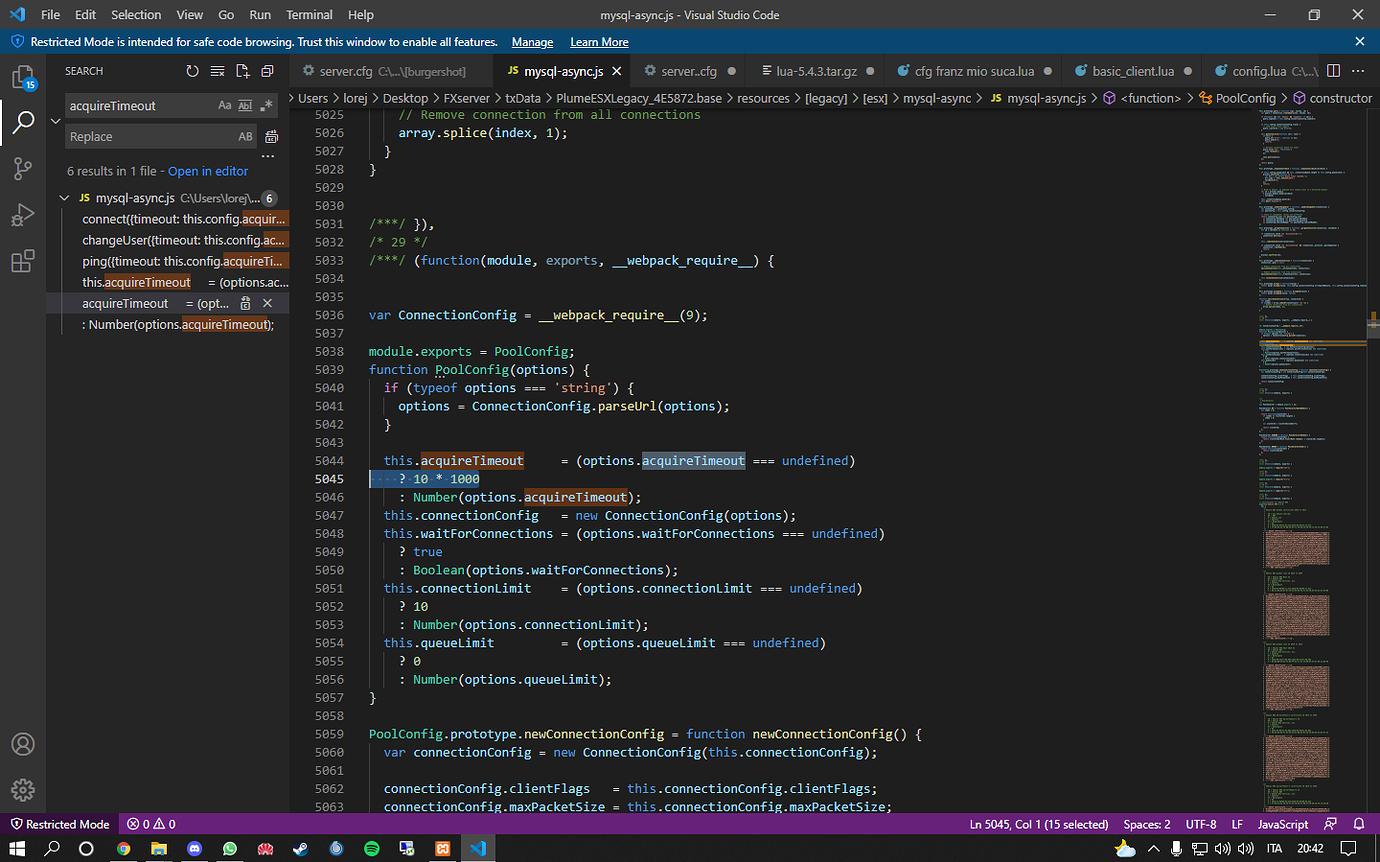The image size is (1380, 862).
Task: Open a new Search Editor
Action: (242, 70)
